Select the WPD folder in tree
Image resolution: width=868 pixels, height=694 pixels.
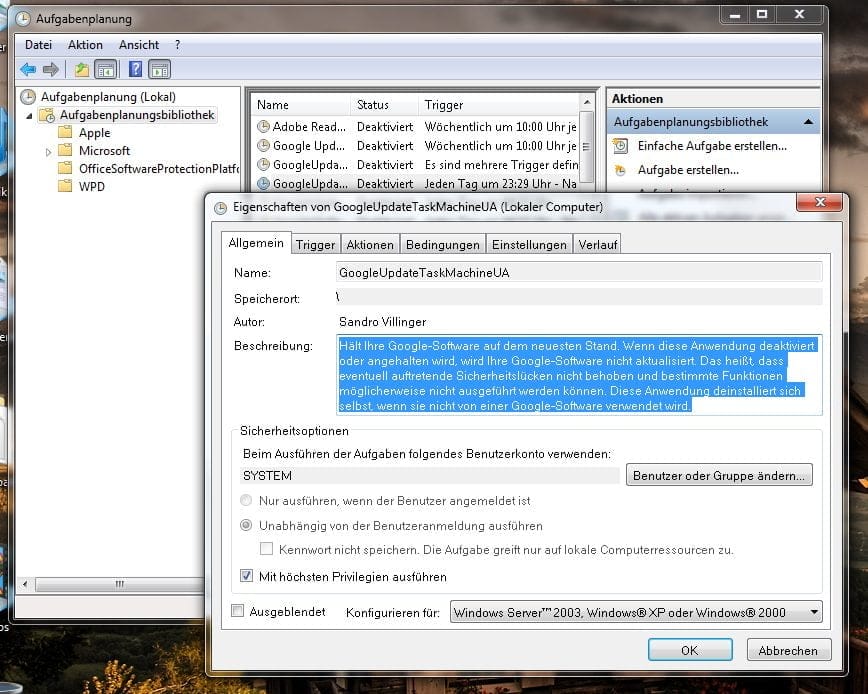pos(91,187)
